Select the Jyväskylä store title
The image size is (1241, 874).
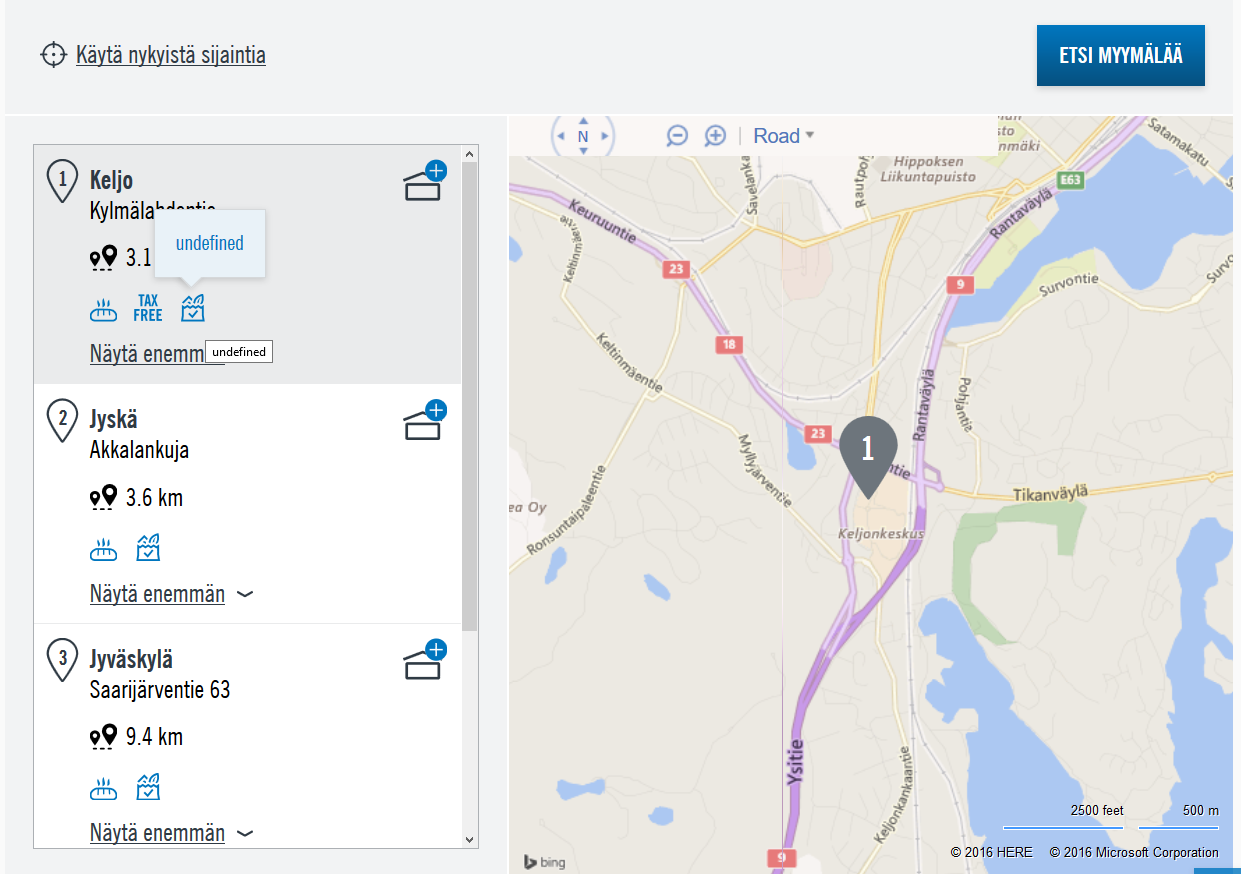[131, 660]
